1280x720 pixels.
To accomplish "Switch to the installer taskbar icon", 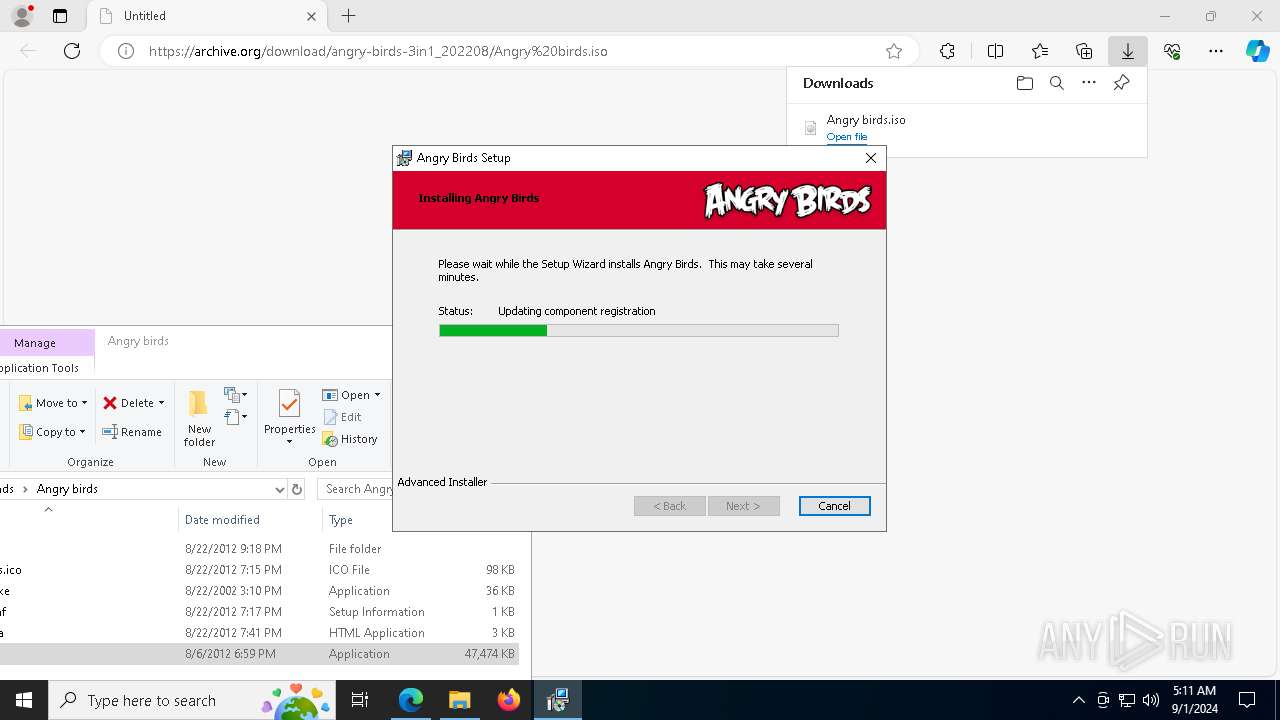I will point(557,700).
